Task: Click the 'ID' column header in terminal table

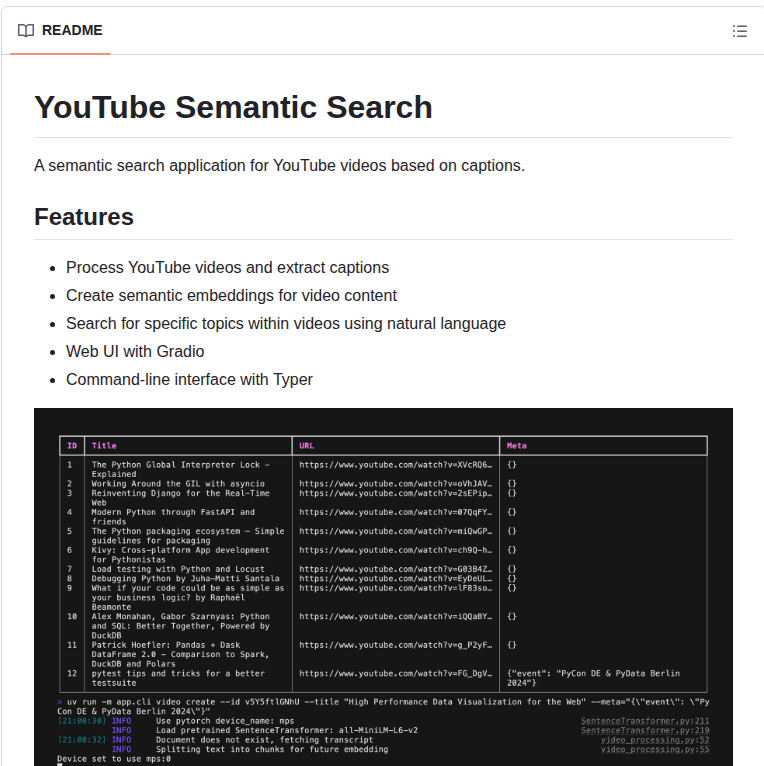Action: [72, 446]
